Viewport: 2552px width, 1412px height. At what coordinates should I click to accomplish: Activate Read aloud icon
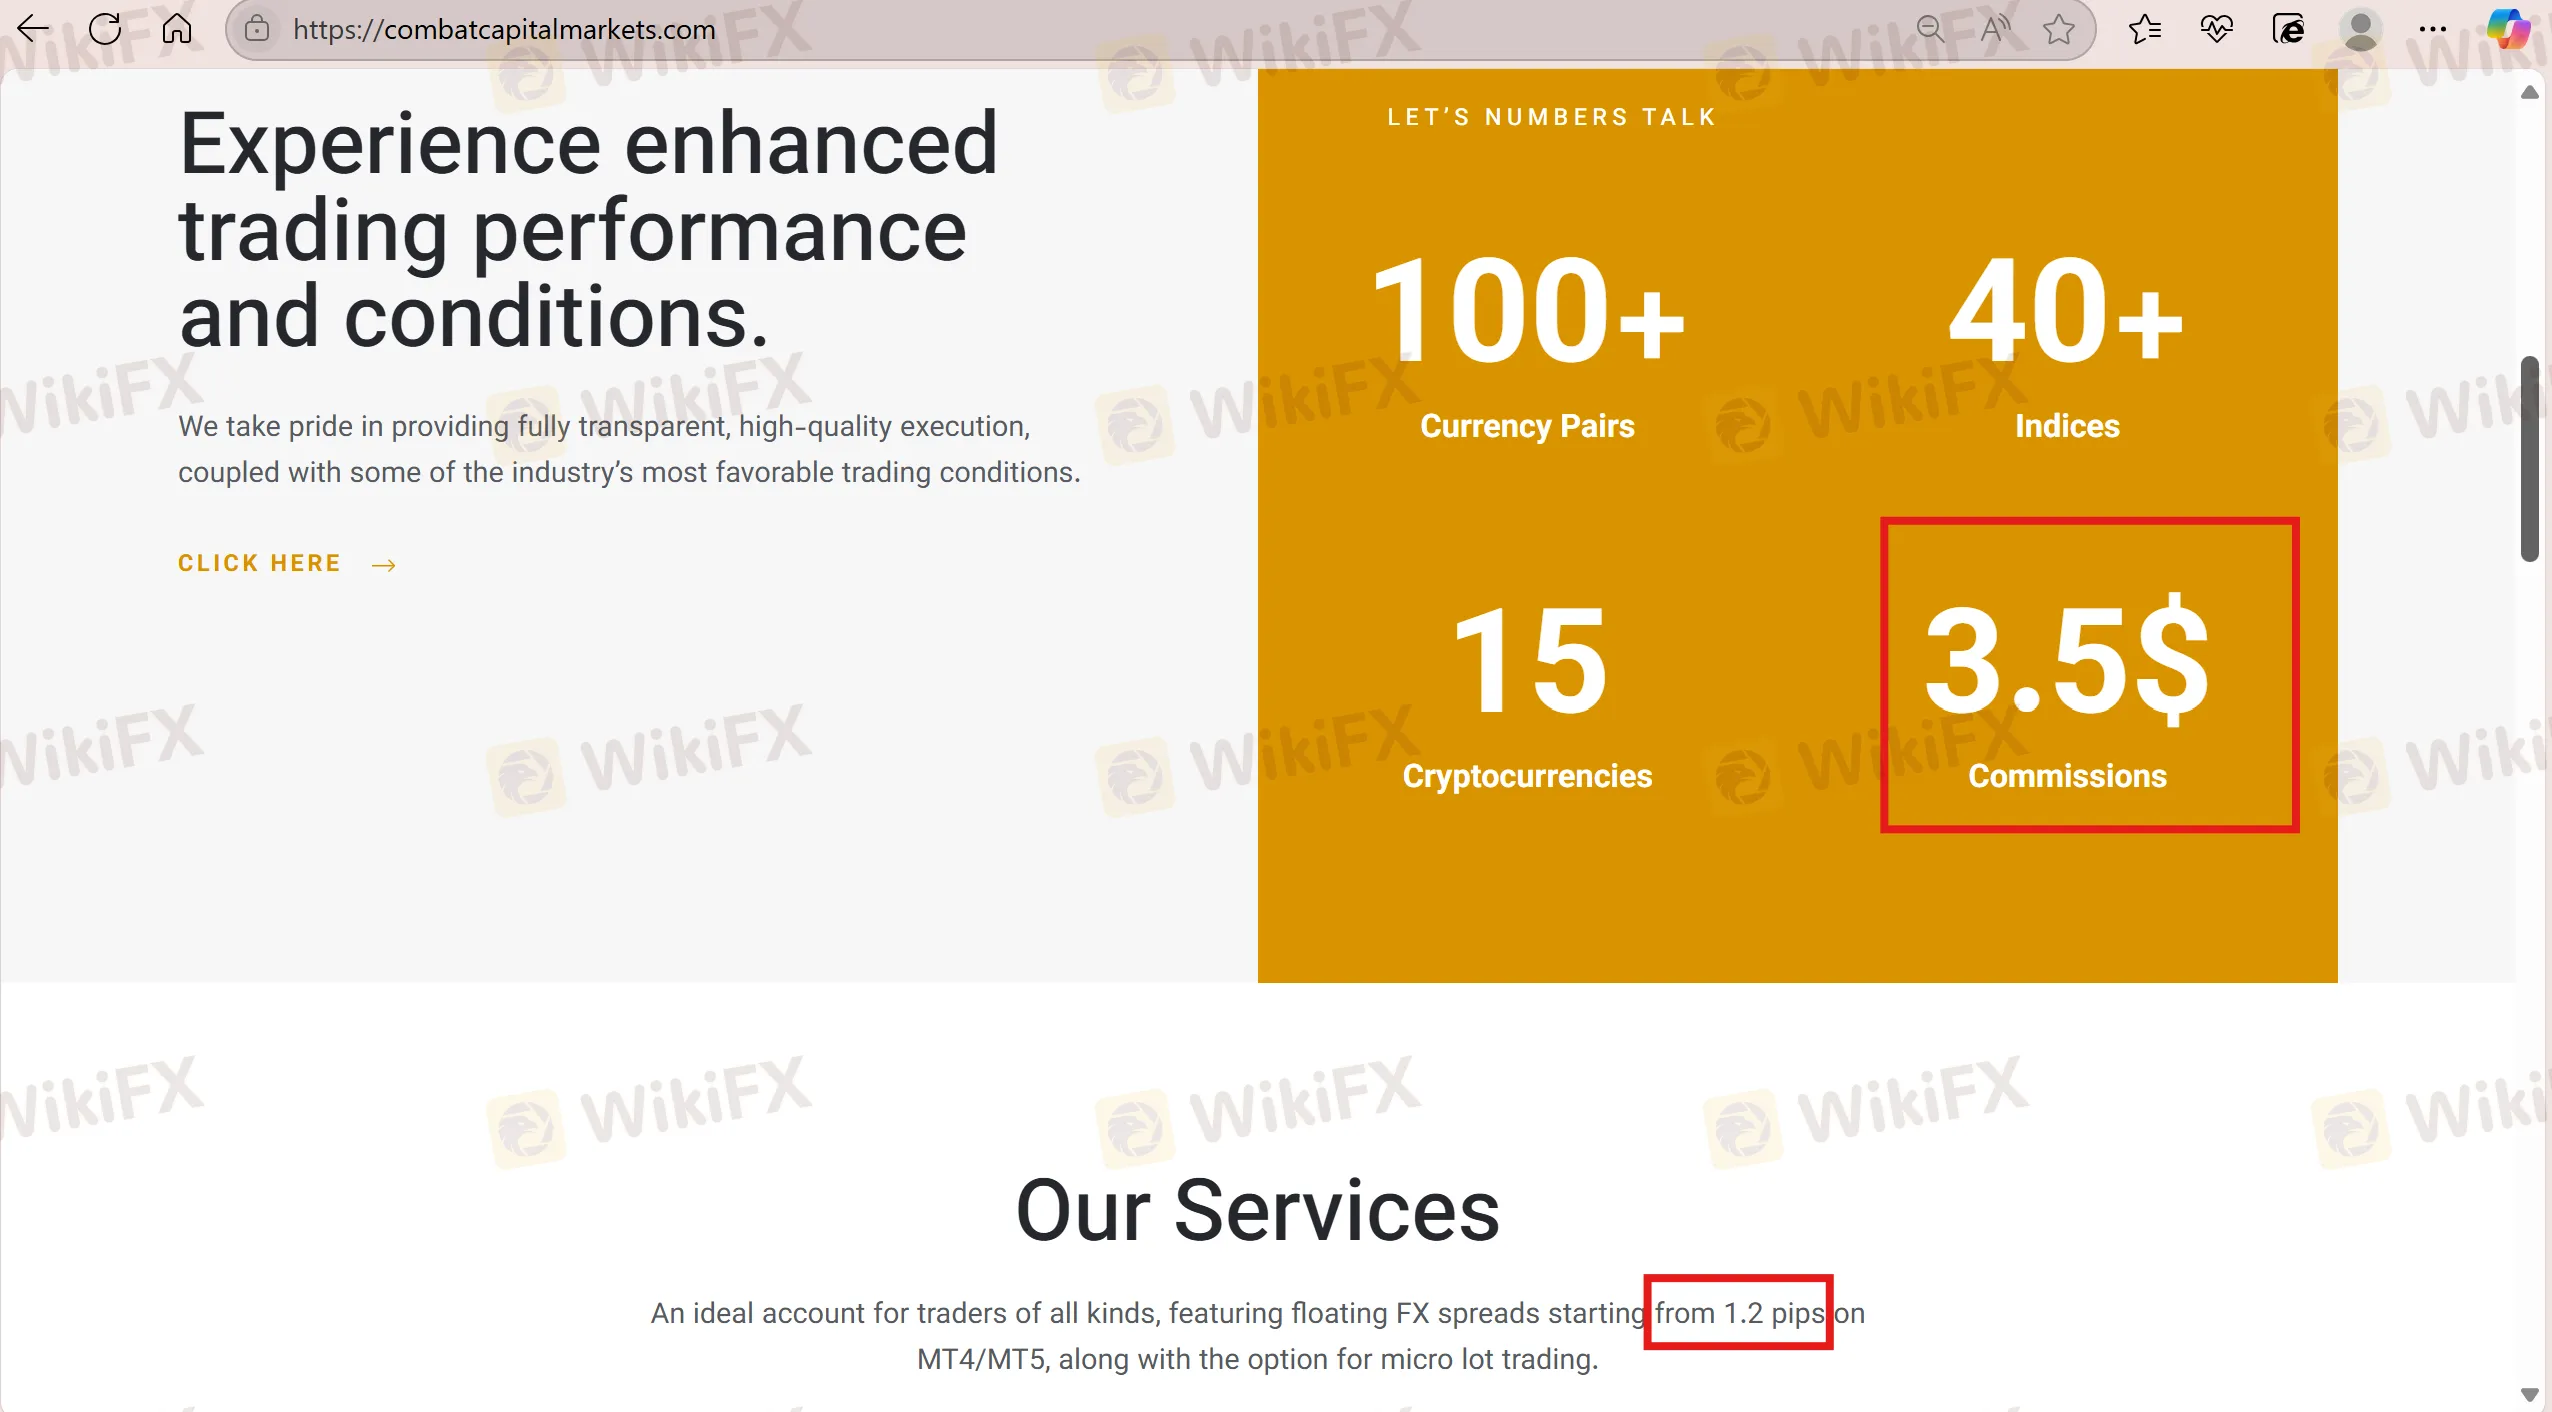(x=1995, y=29)
